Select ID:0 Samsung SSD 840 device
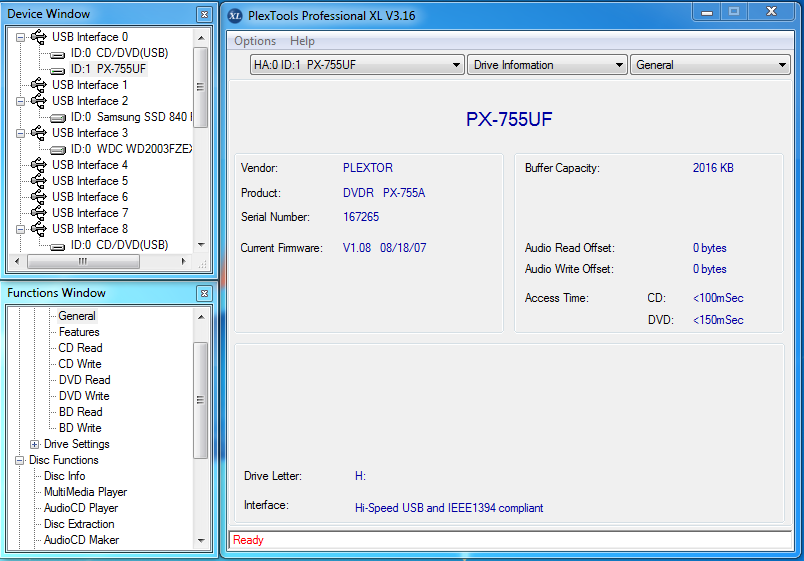The height and width of the screenshot is (561, 804). 131,117
